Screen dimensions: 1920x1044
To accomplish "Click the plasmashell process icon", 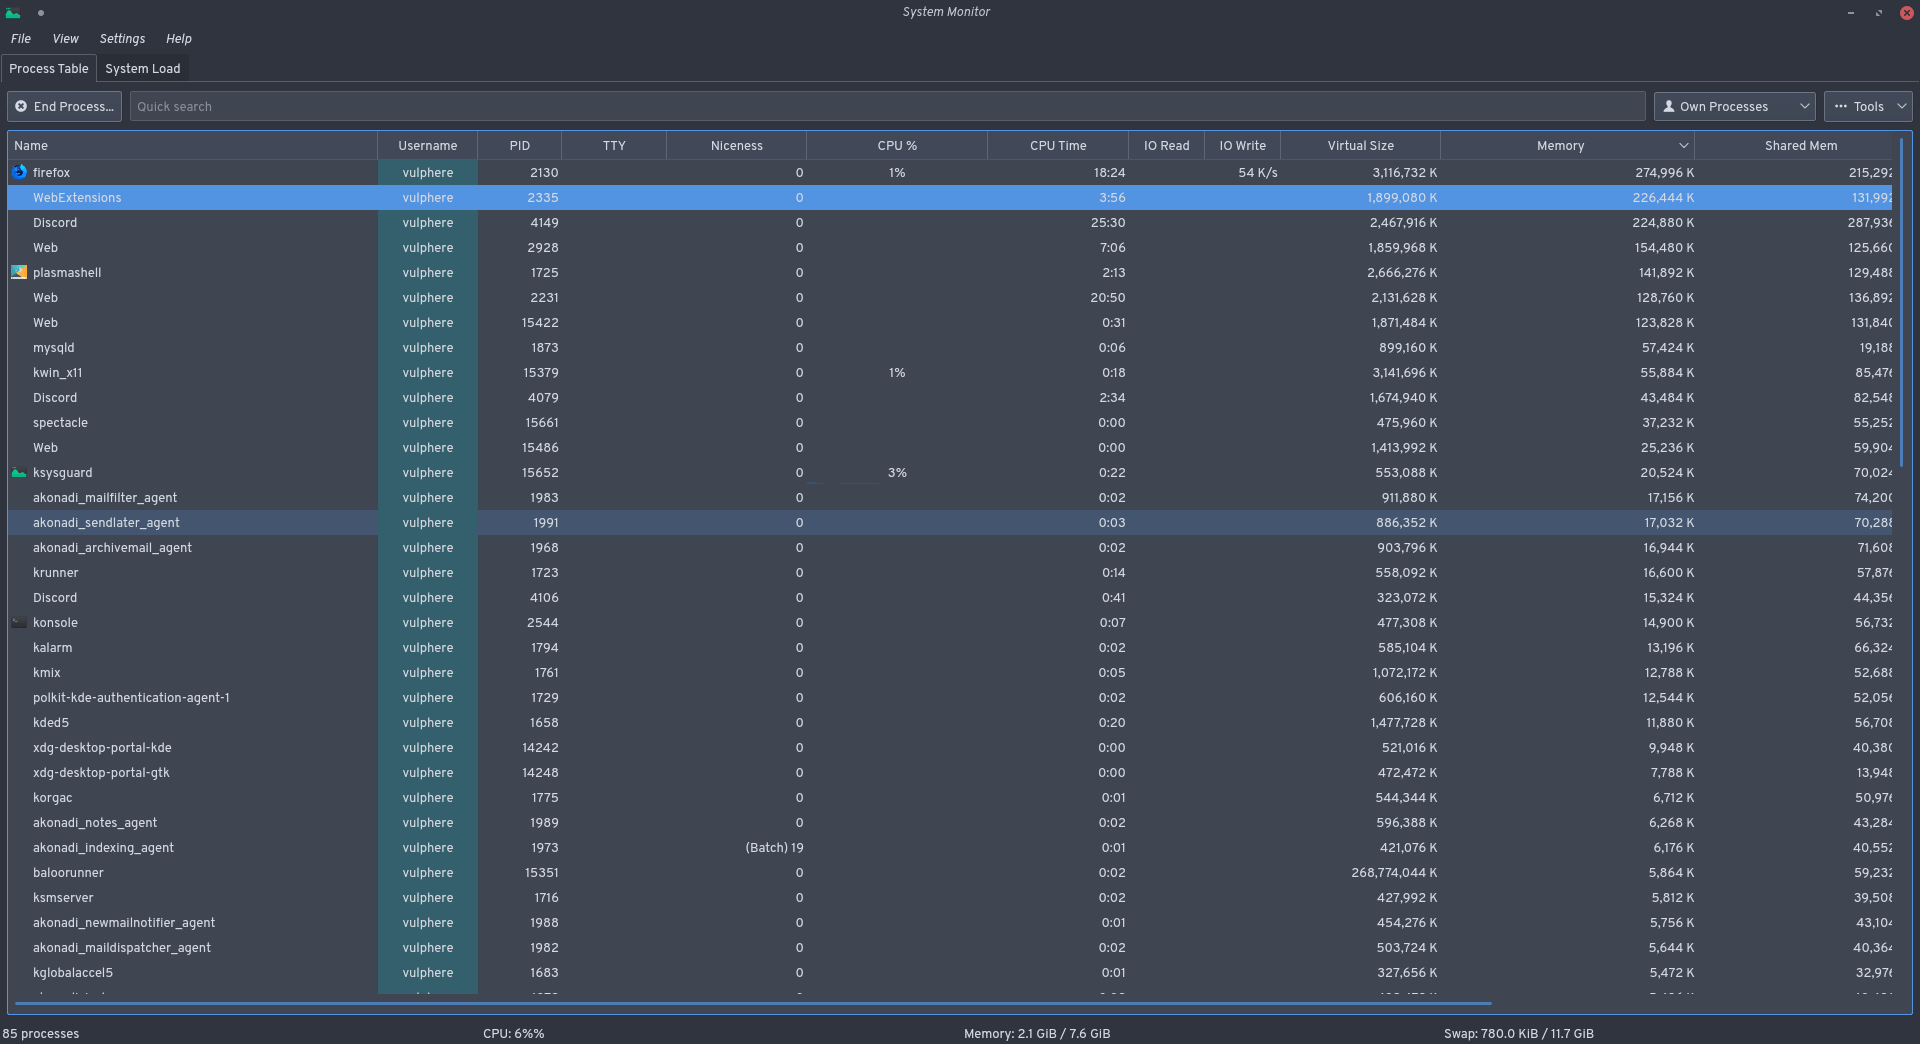I will pyautogui.click(x=19, y=272).
